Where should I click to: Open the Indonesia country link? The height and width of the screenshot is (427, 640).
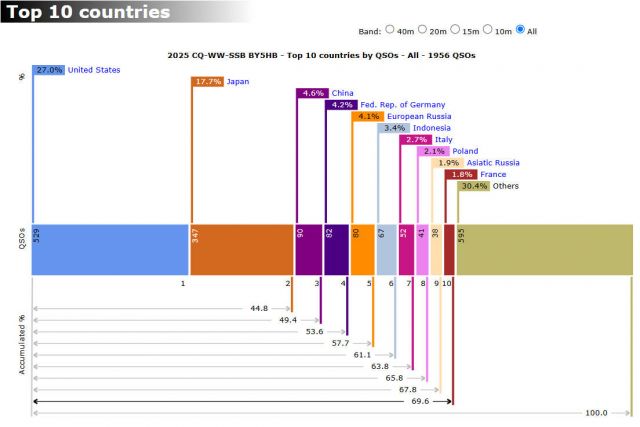coord(431,128)
